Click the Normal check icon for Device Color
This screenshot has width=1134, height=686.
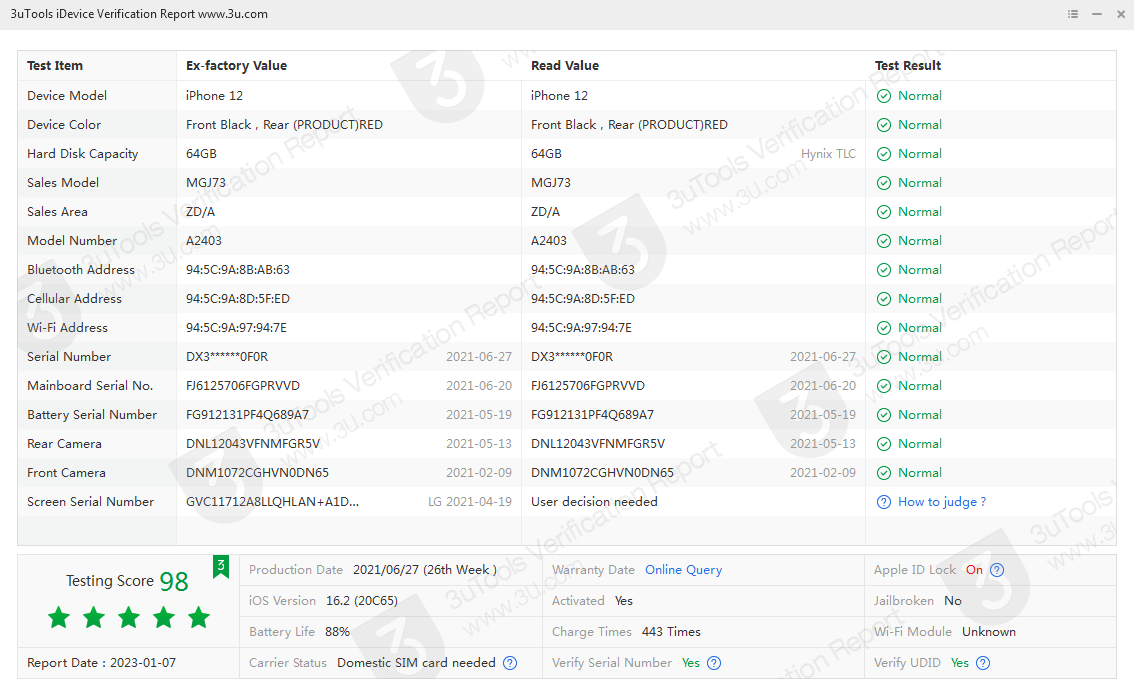884,125
